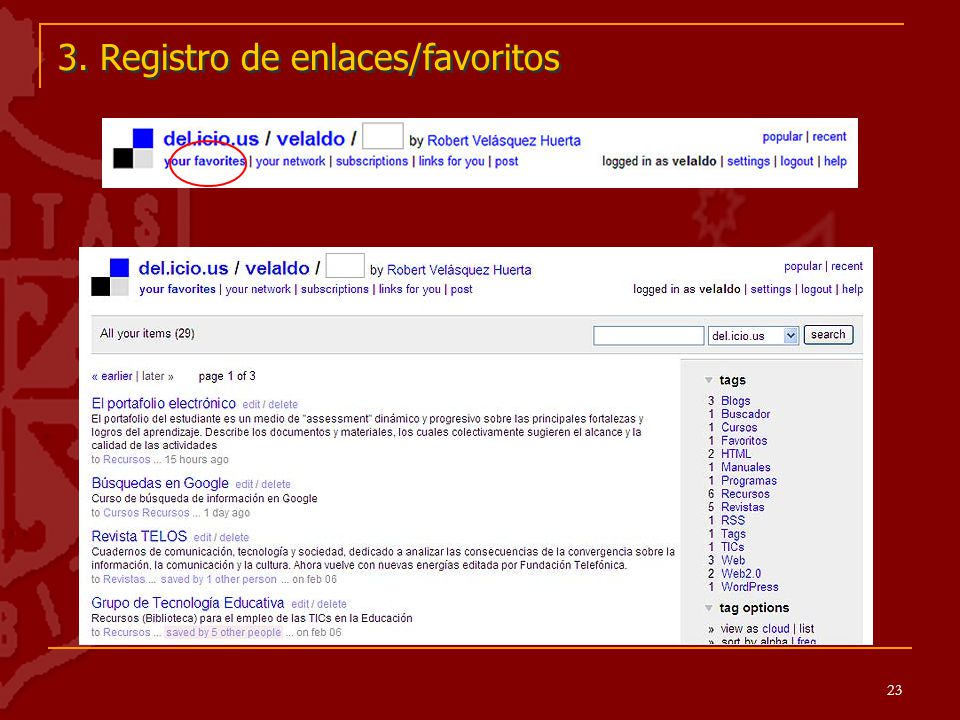Select the 'Web2.0' tag in the sidebar
This screenshot has height=720, width=960.
tap(741, 574)
